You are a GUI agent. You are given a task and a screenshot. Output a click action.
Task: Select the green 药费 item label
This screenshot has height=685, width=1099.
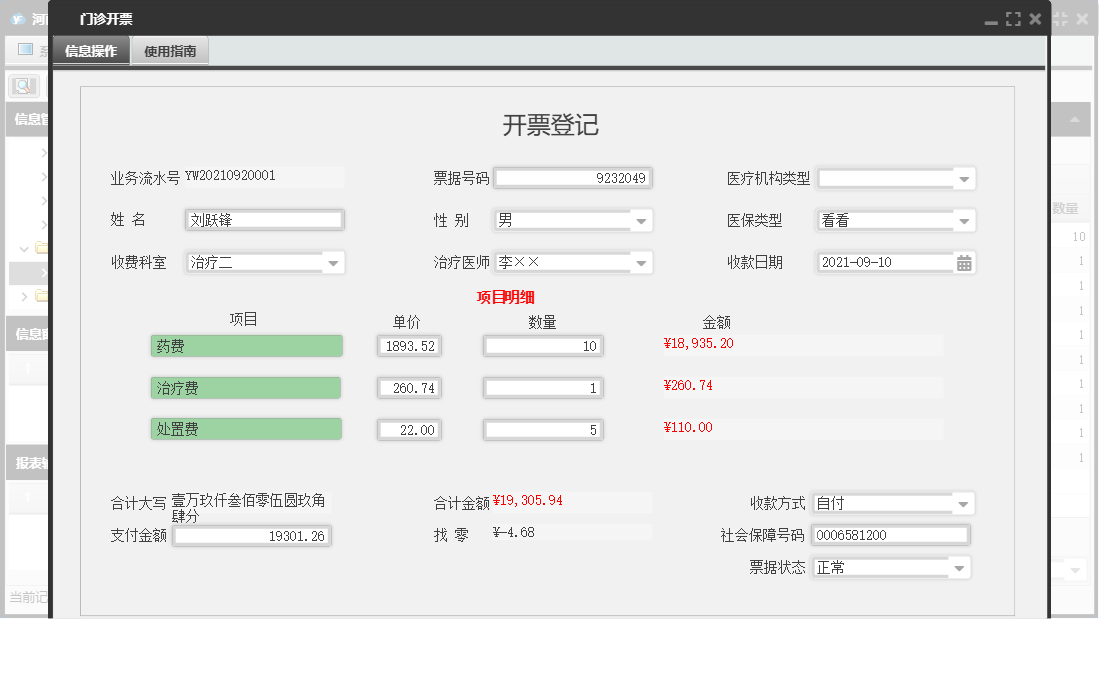tap(246, 345)
